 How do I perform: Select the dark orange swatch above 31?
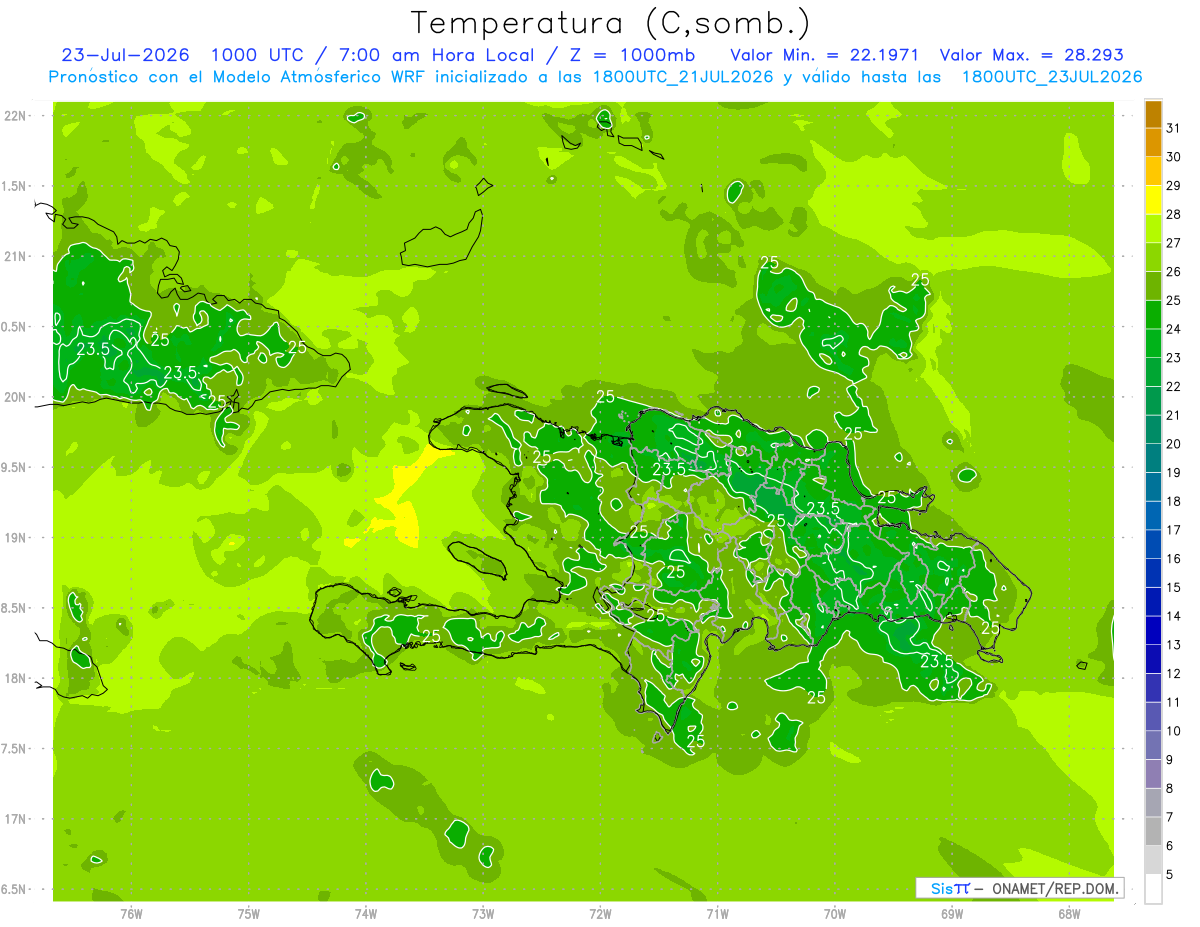(1153, 114)
